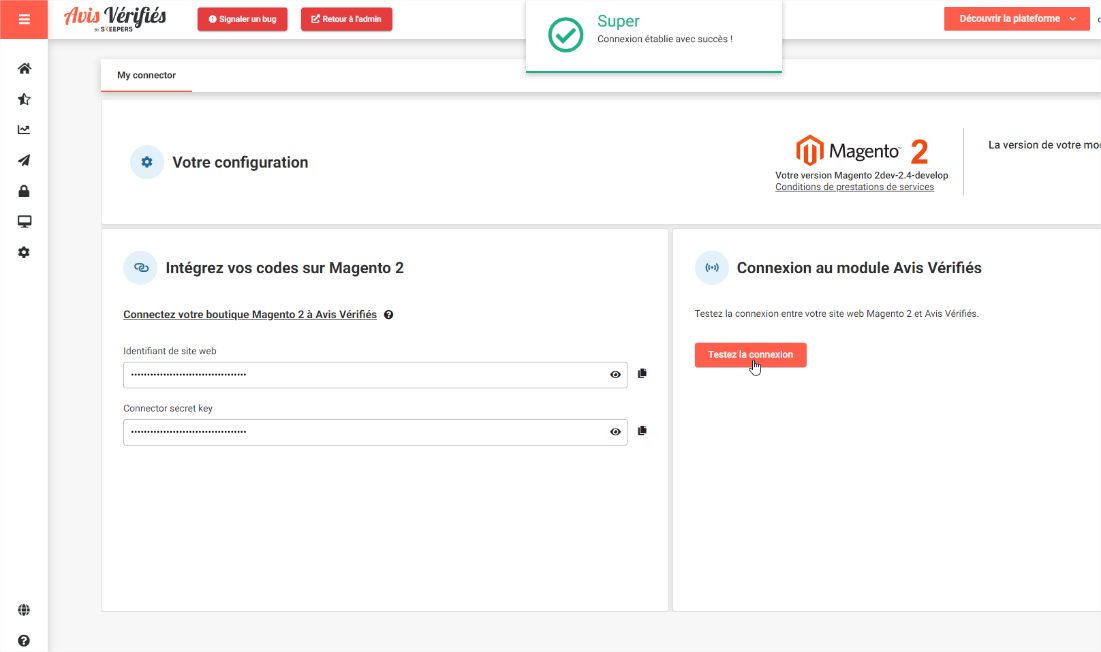Open the hamburger menu in the sidebar

(24, 19)
